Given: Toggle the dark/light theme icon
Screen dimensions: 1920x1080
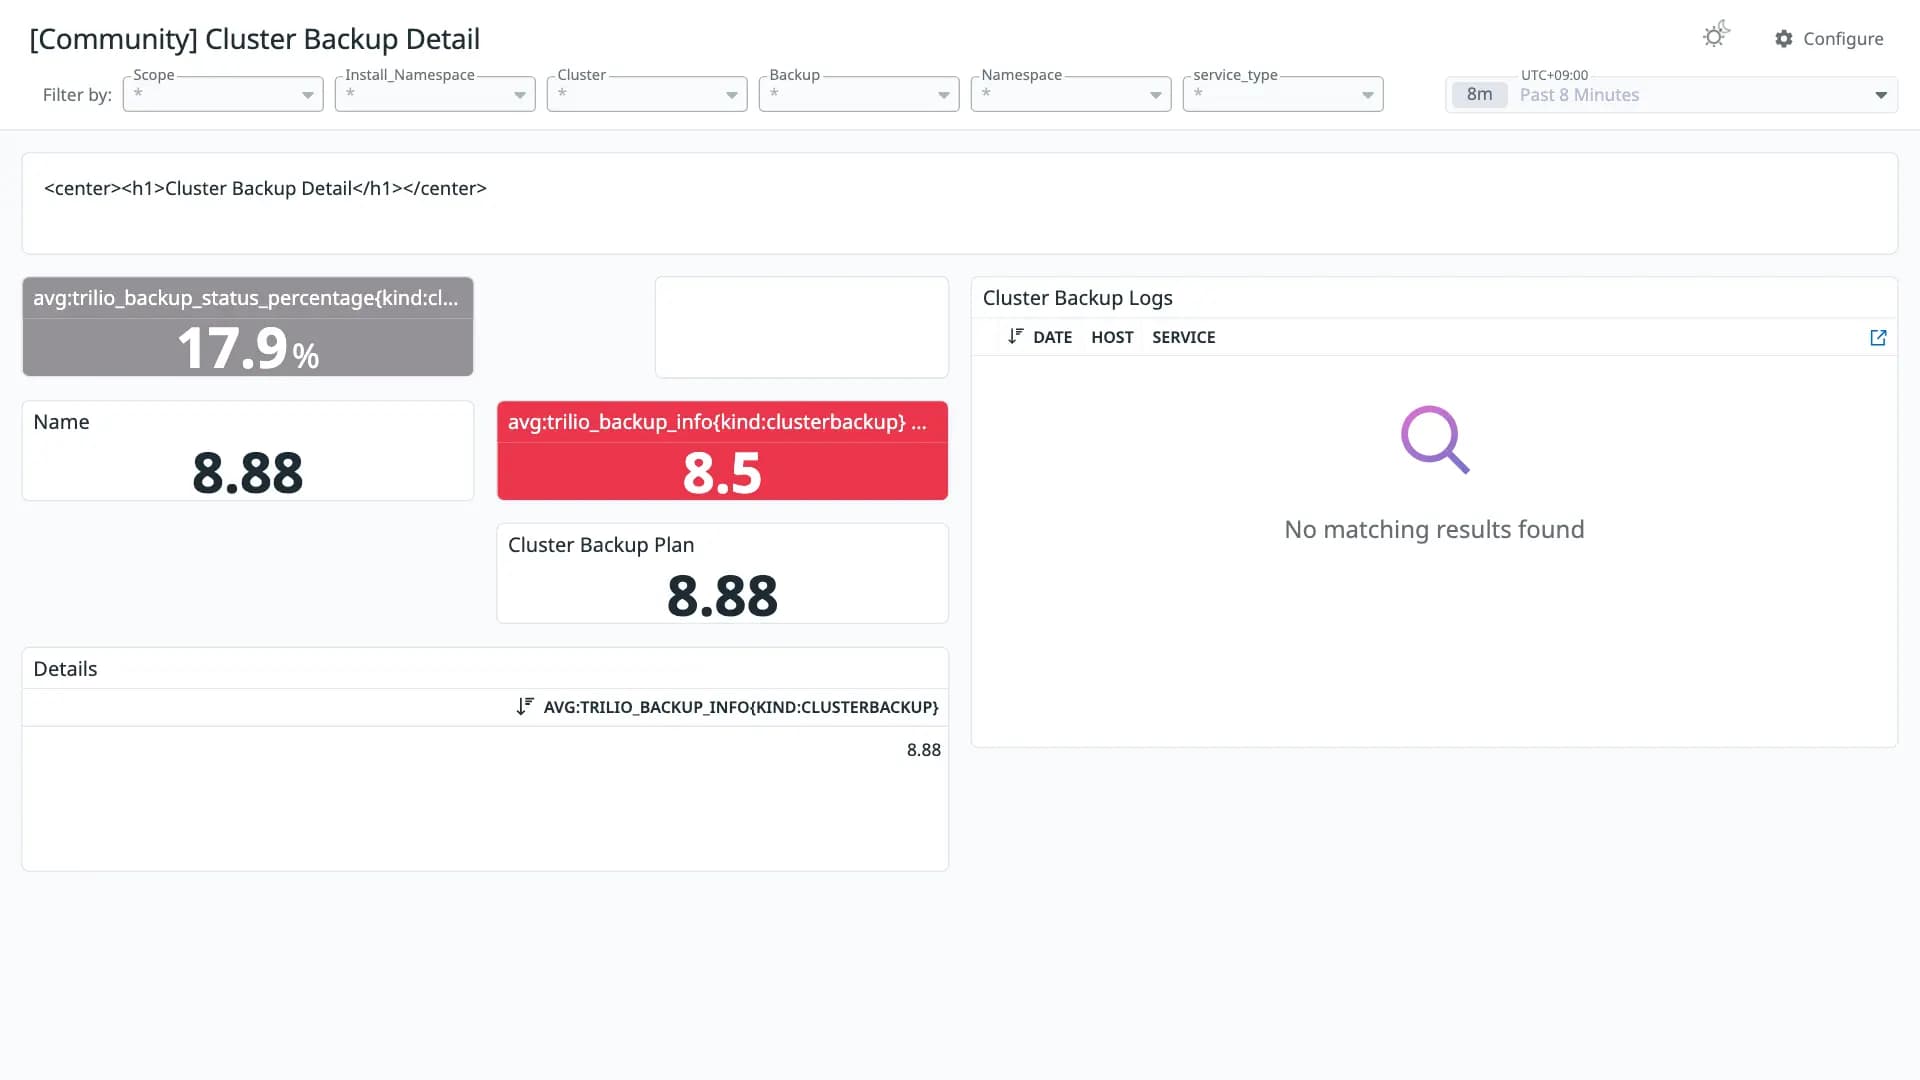Looking at the screenshot, I should 1716,35.
